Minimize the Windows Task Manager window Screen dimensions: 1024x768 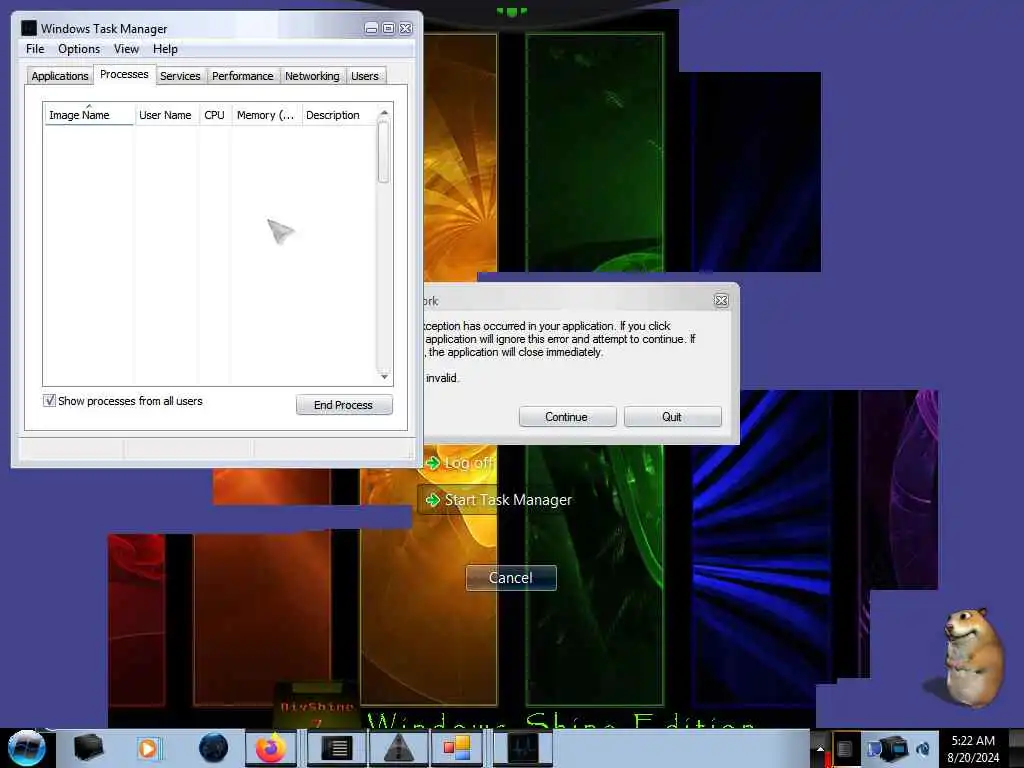pos(371,28)
